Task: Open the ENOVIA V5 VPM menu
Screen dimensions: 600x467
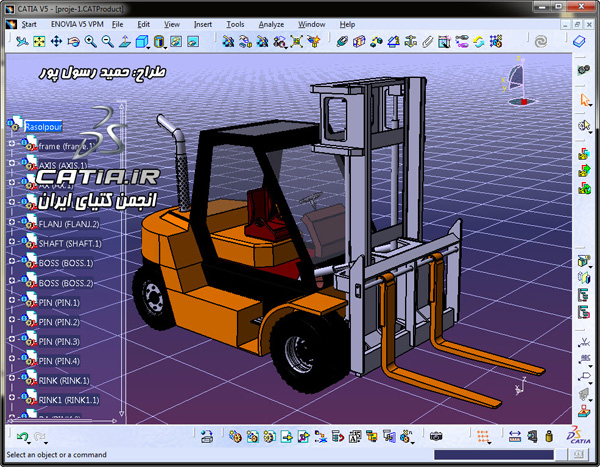Action: [77, 24]
